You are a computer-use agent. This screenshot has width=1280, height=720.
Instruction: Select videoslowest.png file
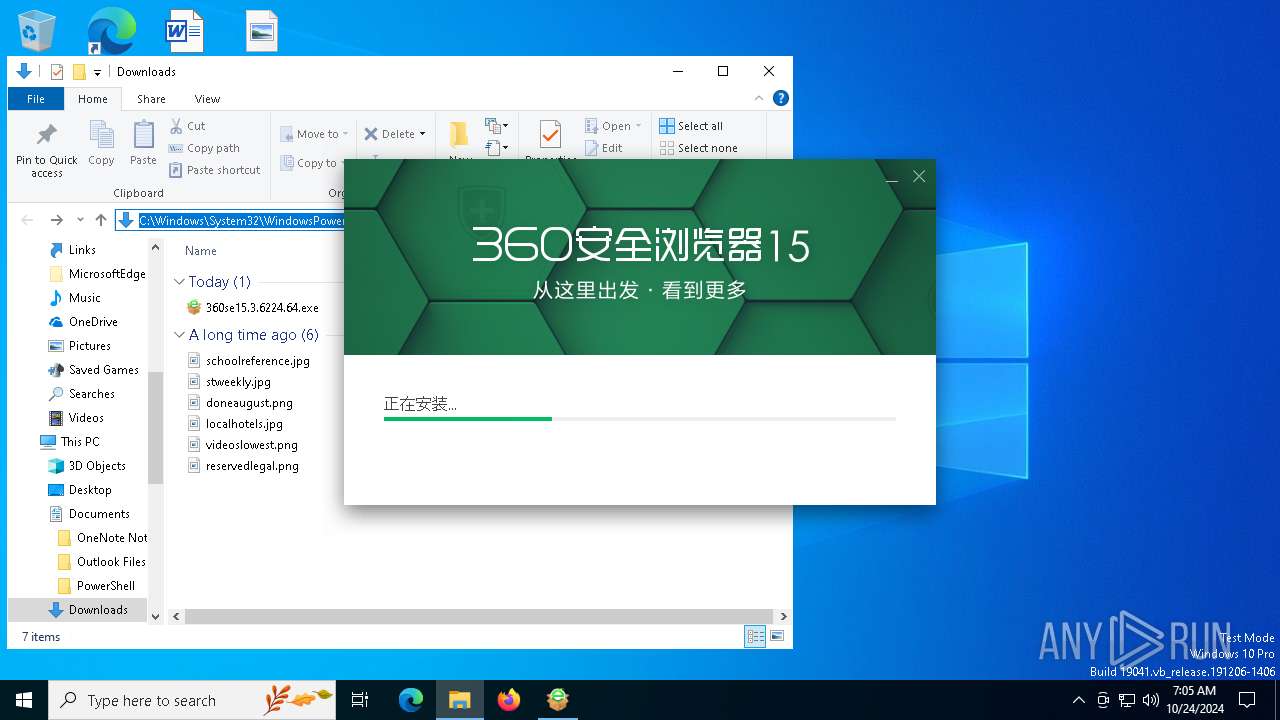[242, 445]
